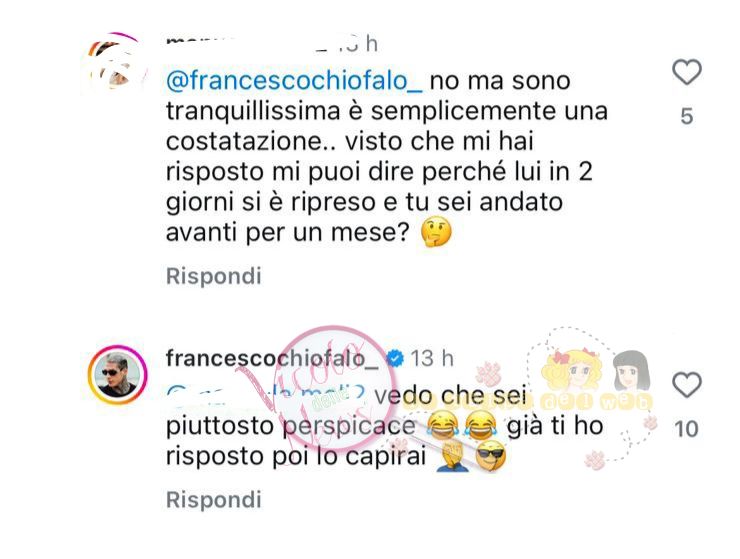Click the 13 h timestamp

tap(432, 358)
